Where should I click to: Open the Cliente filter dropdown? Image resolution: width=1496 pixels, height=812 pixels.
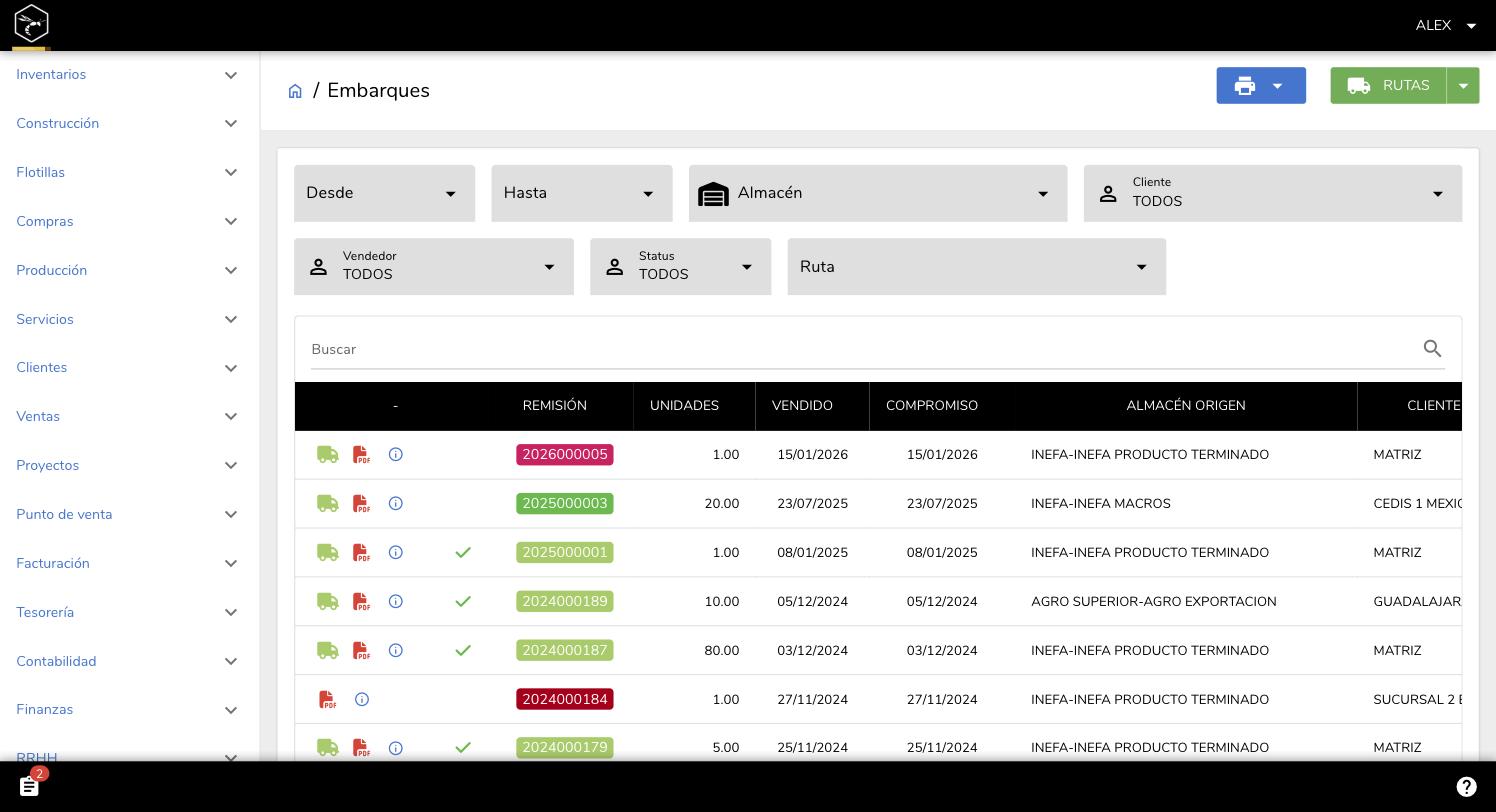[x=1273, y=193]
